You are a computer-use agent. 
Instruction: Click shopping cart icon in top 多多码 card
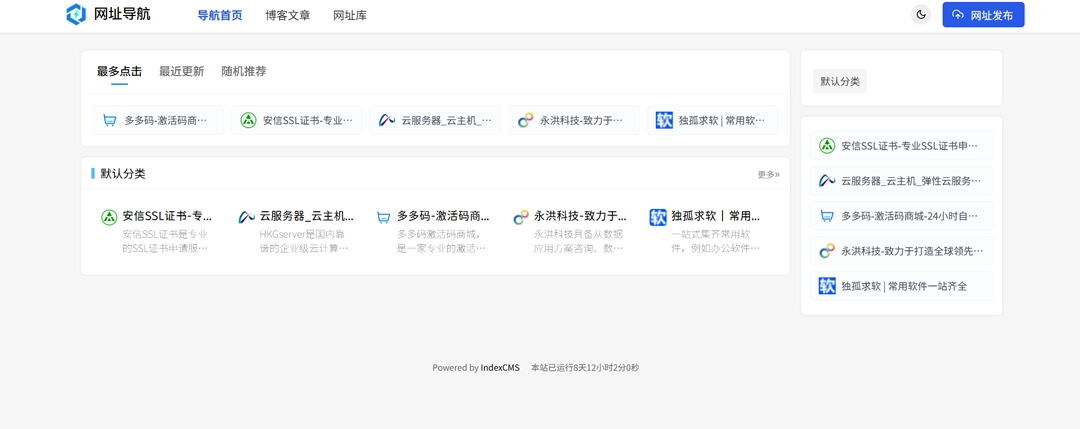(110, 121)
